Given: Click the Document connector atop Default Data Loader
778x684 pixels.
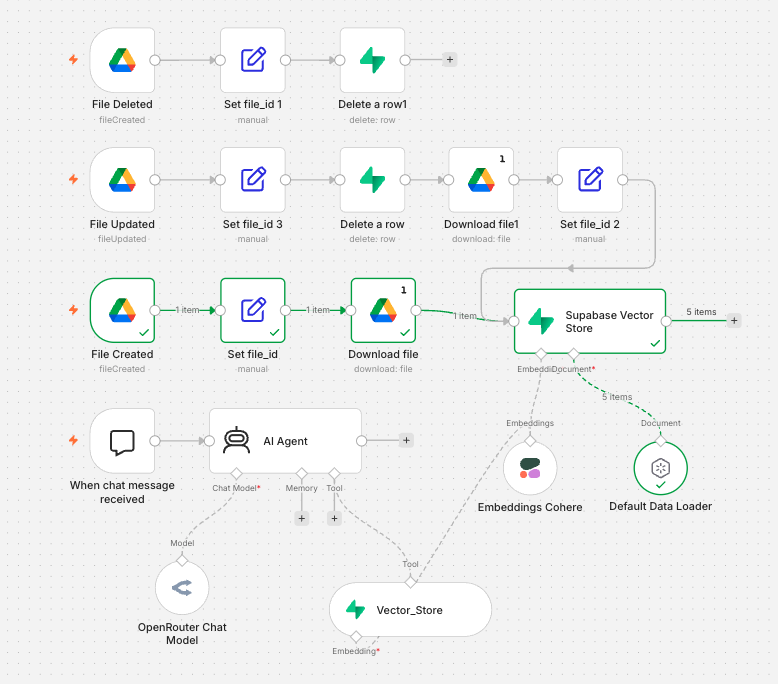Looking at the screenshot, I should [x=660, y=440].
